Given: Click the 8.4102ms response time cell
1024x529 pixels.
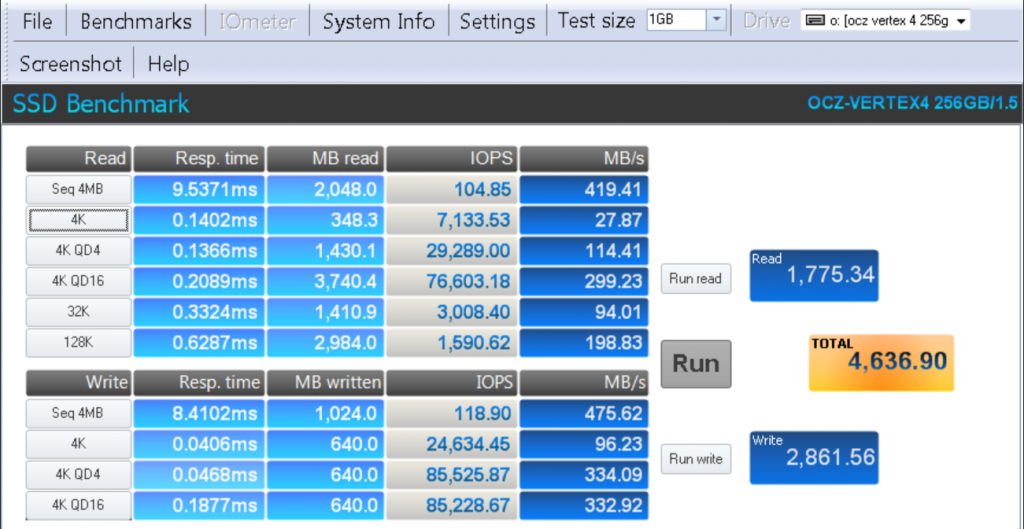Looking at the screenshot, I should point(199,413).
